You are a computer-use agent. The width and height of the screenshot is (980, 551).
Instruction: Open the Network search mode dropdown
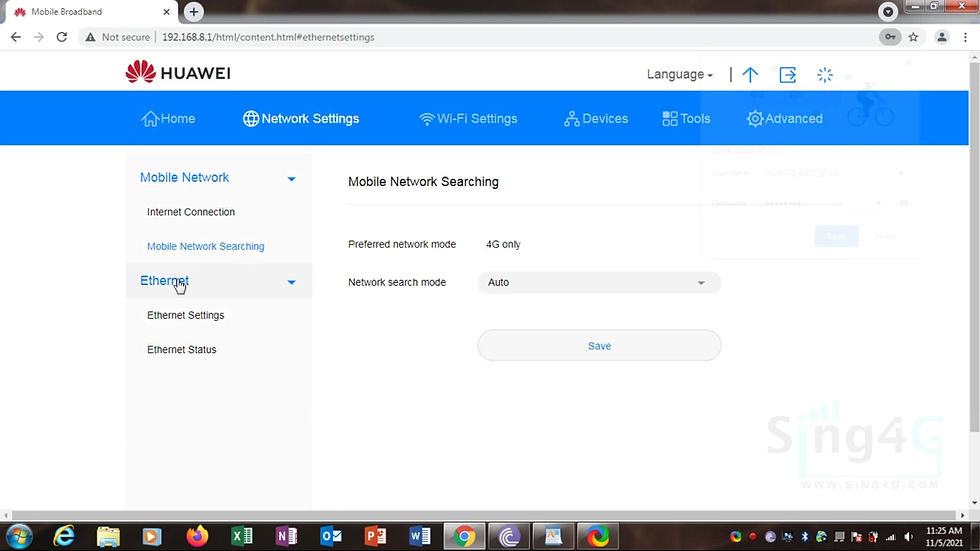(x=599, y=282)
